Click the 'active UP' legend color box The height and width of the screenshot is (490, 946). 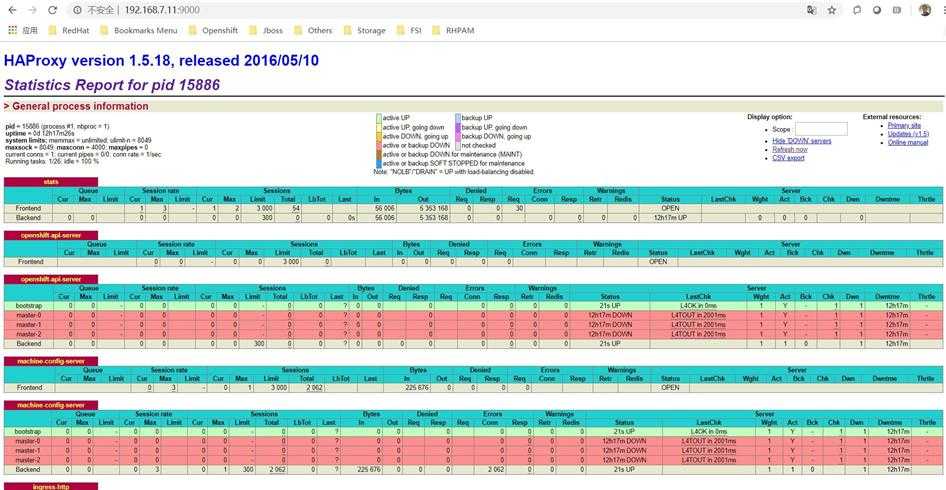pyautogui.click(x=379, y=118)
